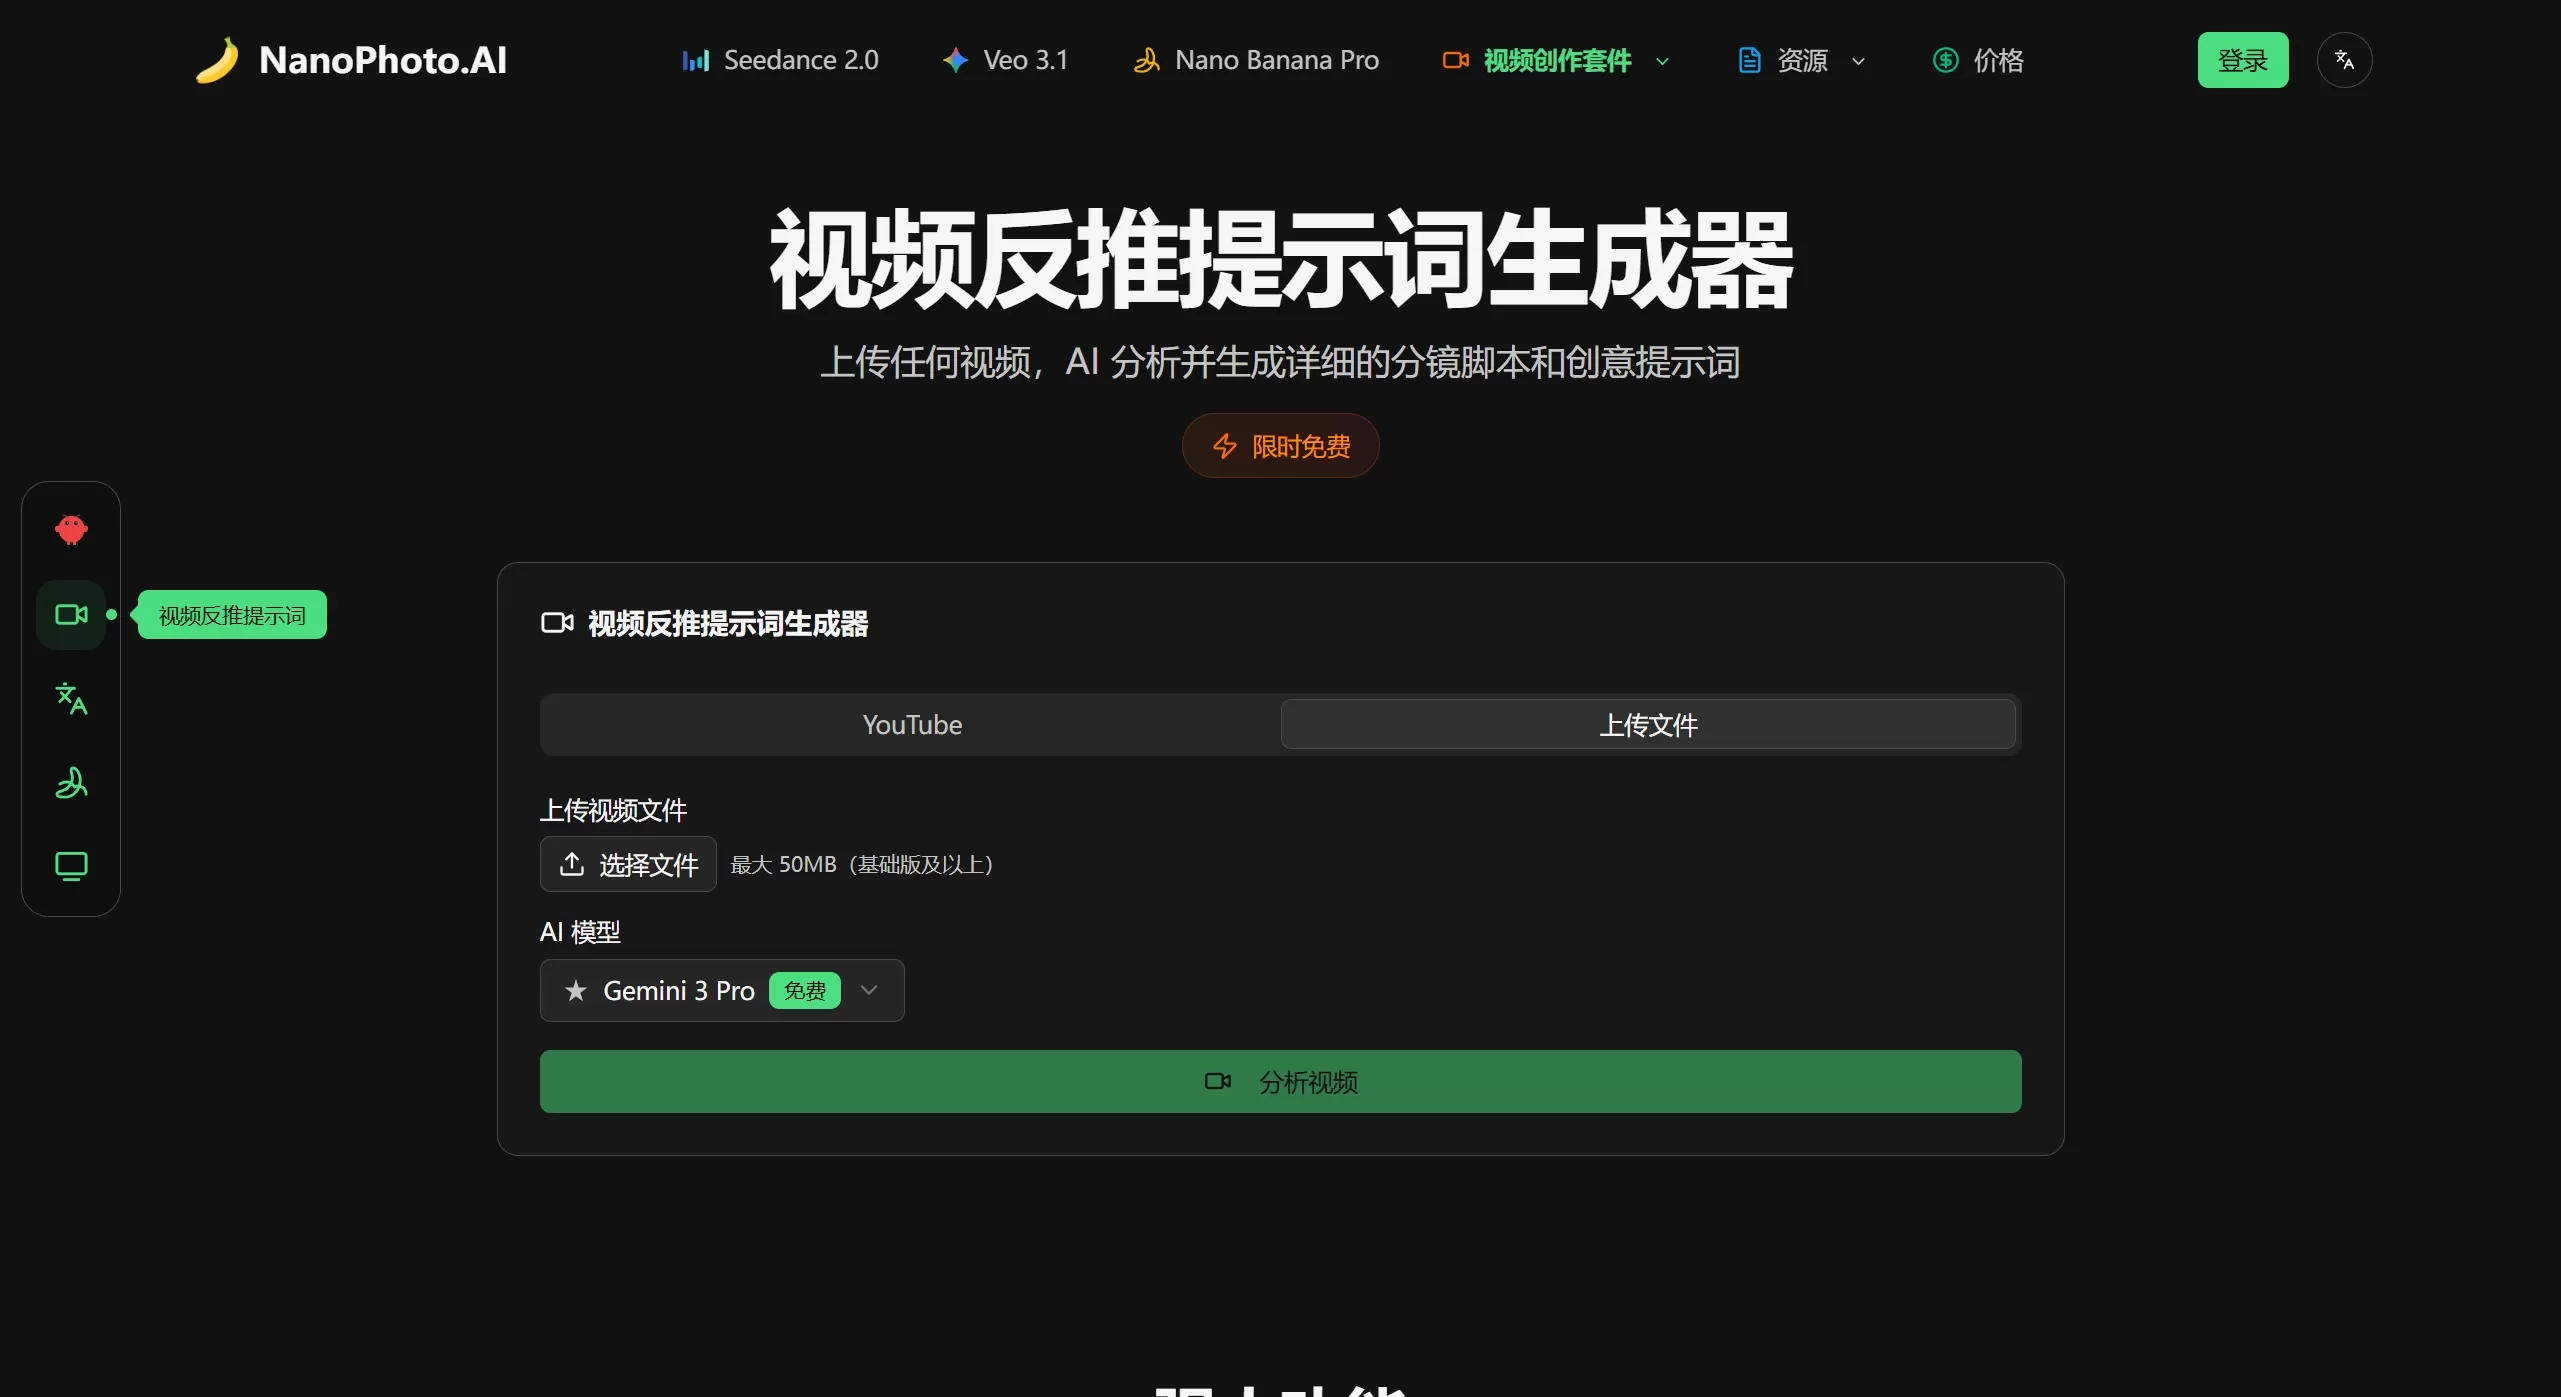Click the camera icon in the card header
Image resolution: width=2561 pixels, height=1397 pixels.
click(x=557, y=623)
